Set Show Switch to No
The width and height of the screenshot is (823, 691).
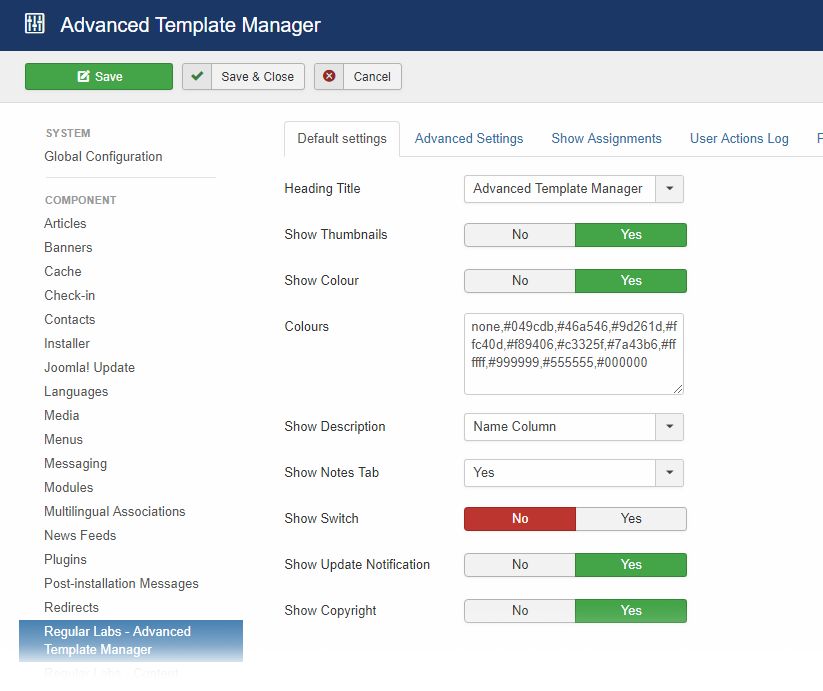tap(520, 519)
